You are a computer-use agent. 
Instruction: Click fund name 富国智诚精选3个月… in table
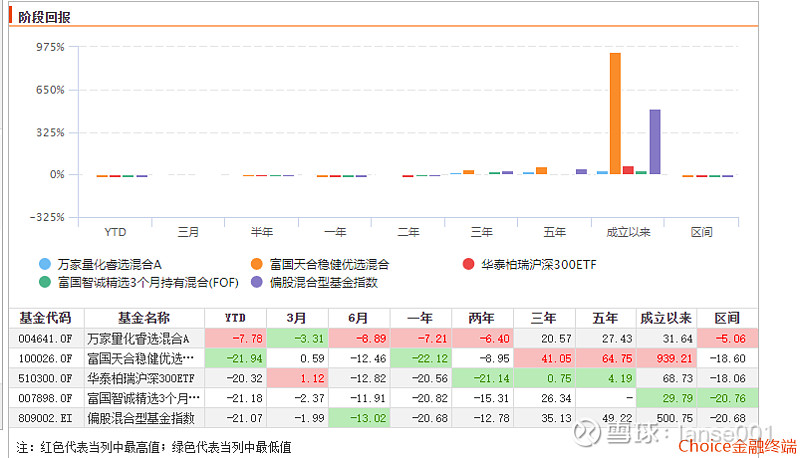tap(144, 398)
